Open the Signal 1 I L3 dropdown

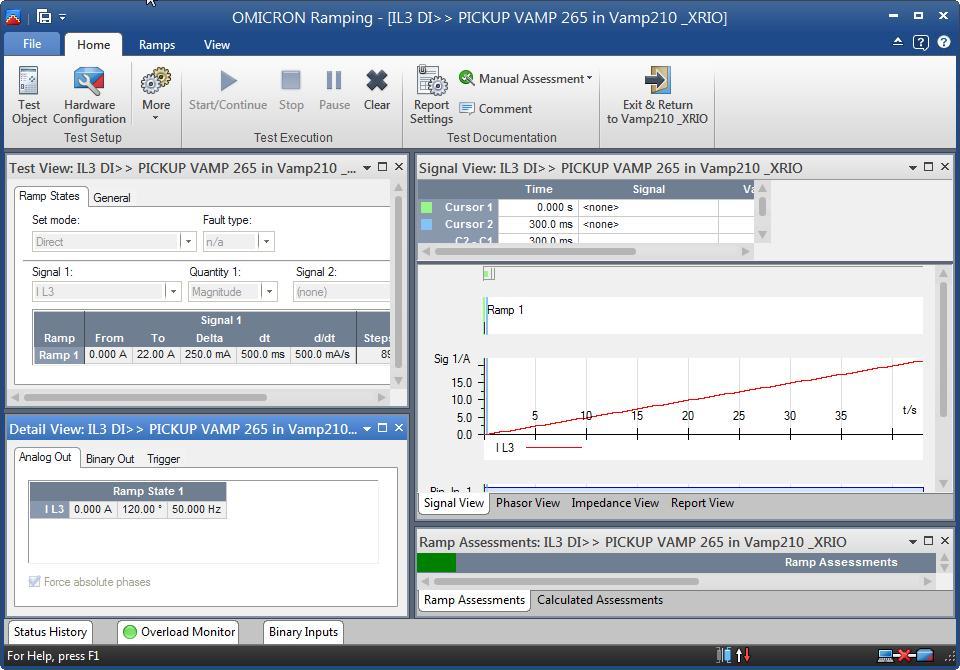pos(173,292)
